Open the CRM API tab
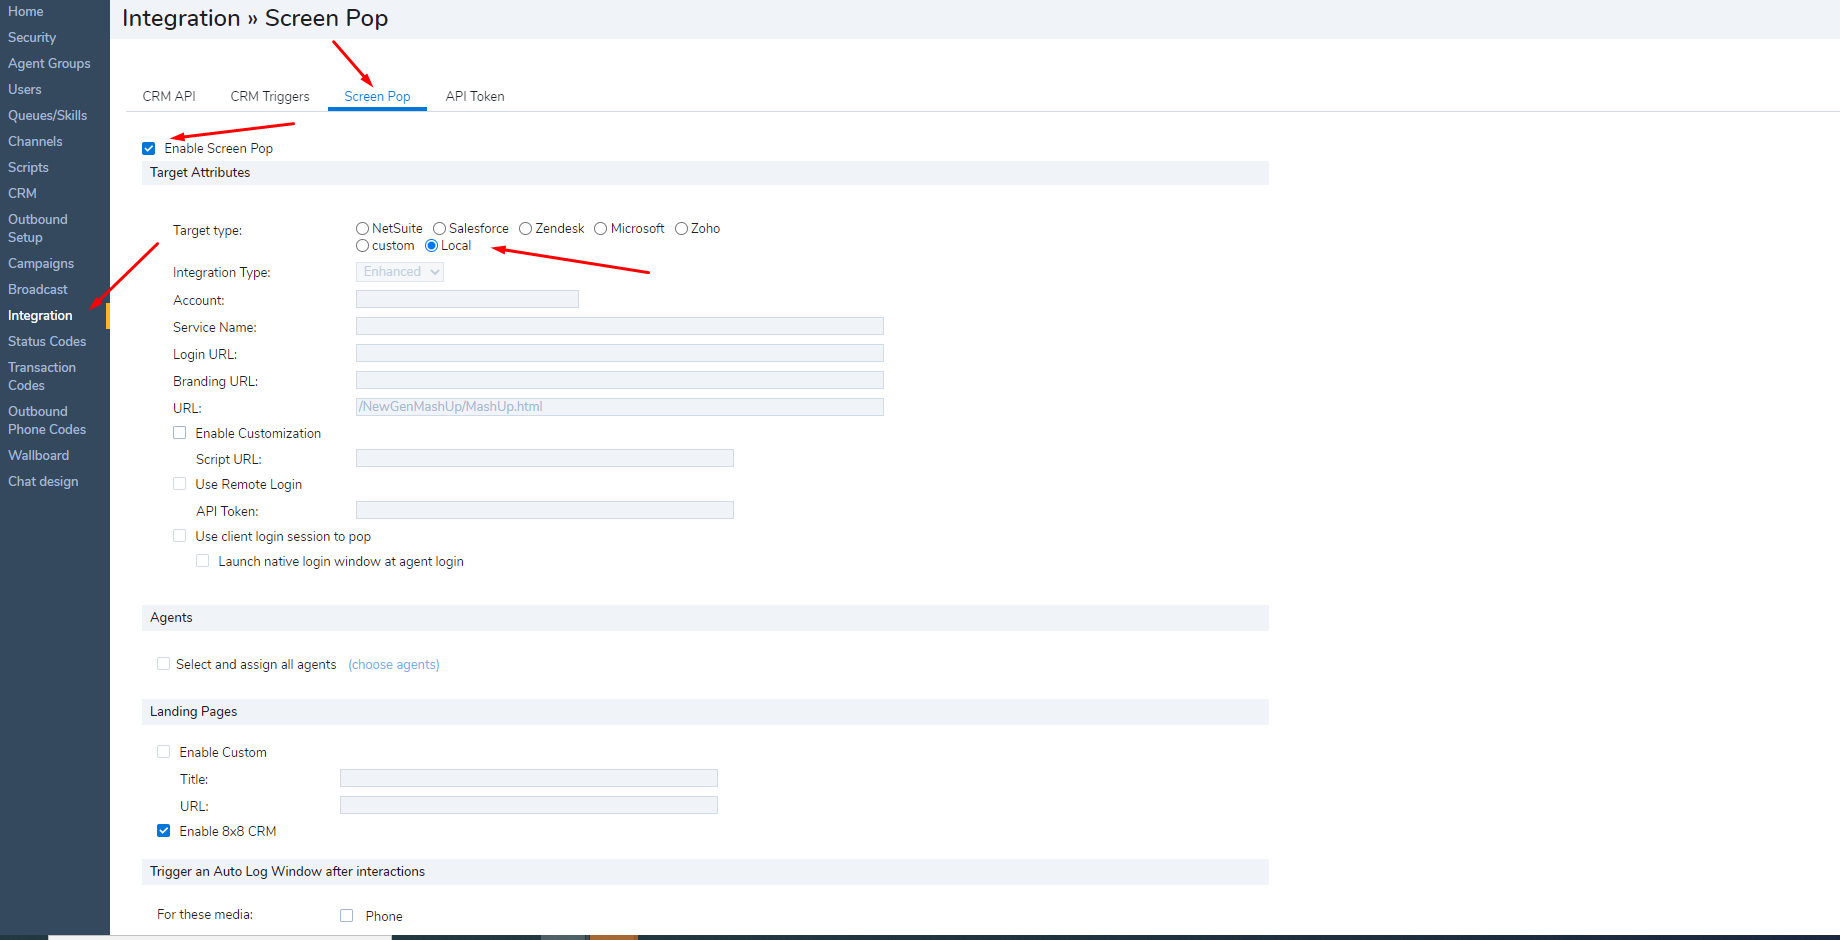1840x940 pixels. click(x=169, y=96)
